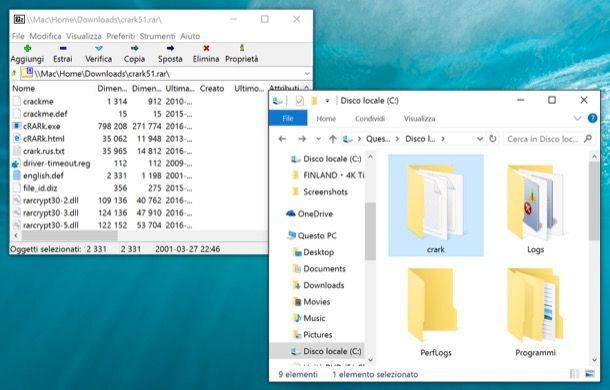The height and width of the screenshot is (390, 610).
Task: Open Documents in the navigation pane
Action: pyautogui.click(x=319, y=269)
